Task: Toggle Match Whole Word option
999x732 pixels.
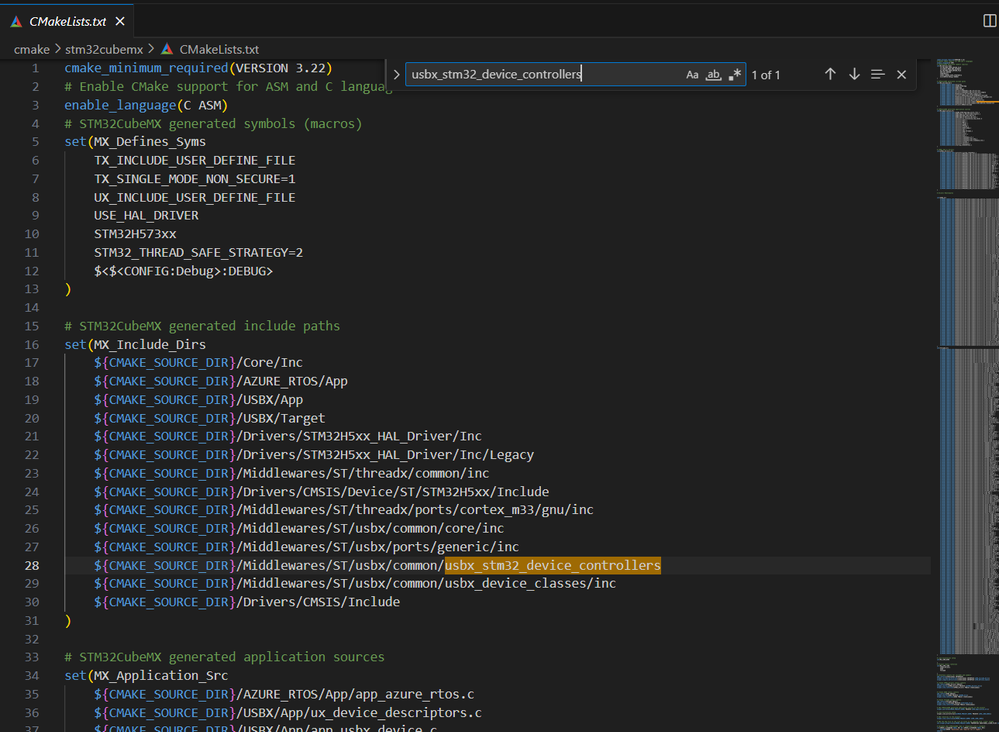Action: tap(713, 75)
